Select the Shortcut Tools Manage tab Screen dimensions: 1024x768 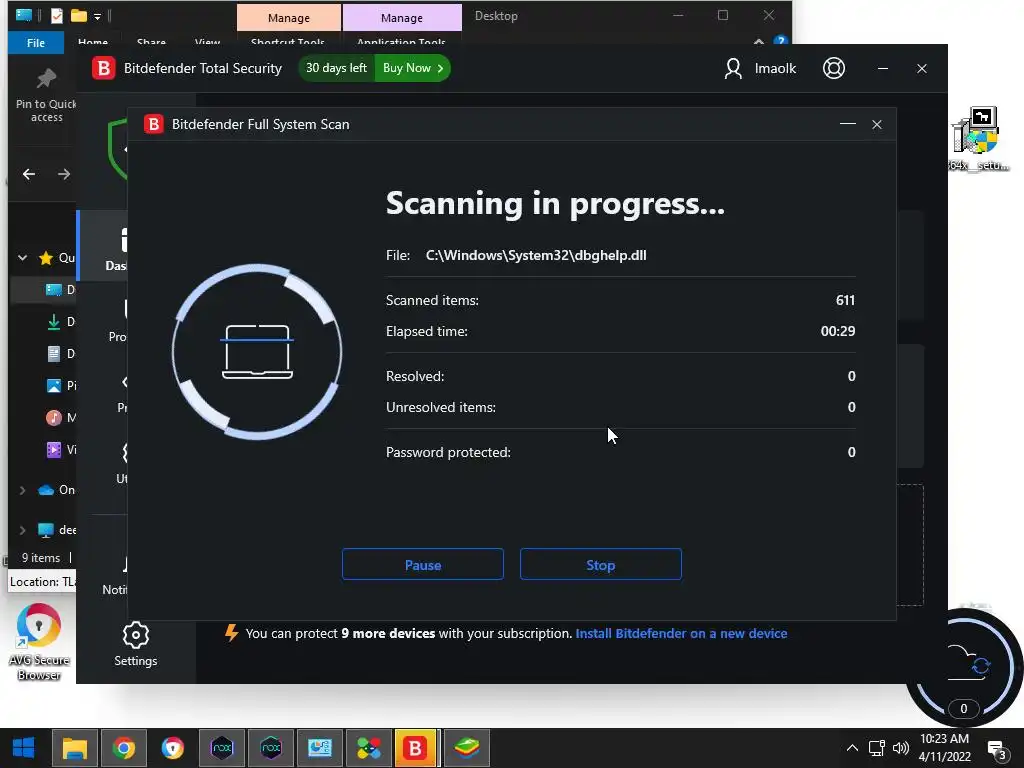point(289,18)
